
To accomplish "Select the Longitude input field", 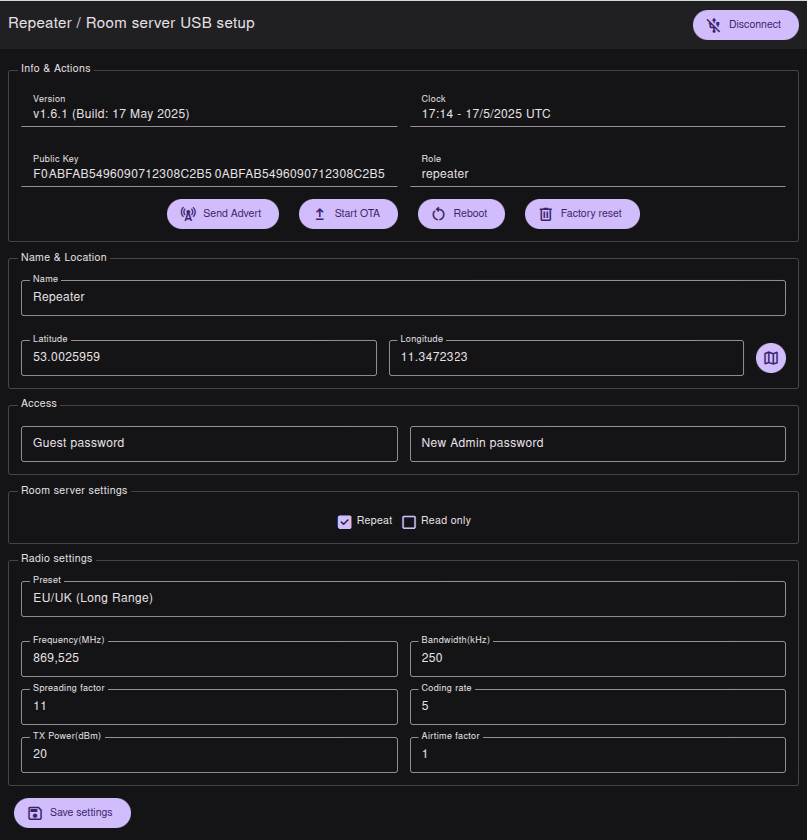I will (565, 357).
